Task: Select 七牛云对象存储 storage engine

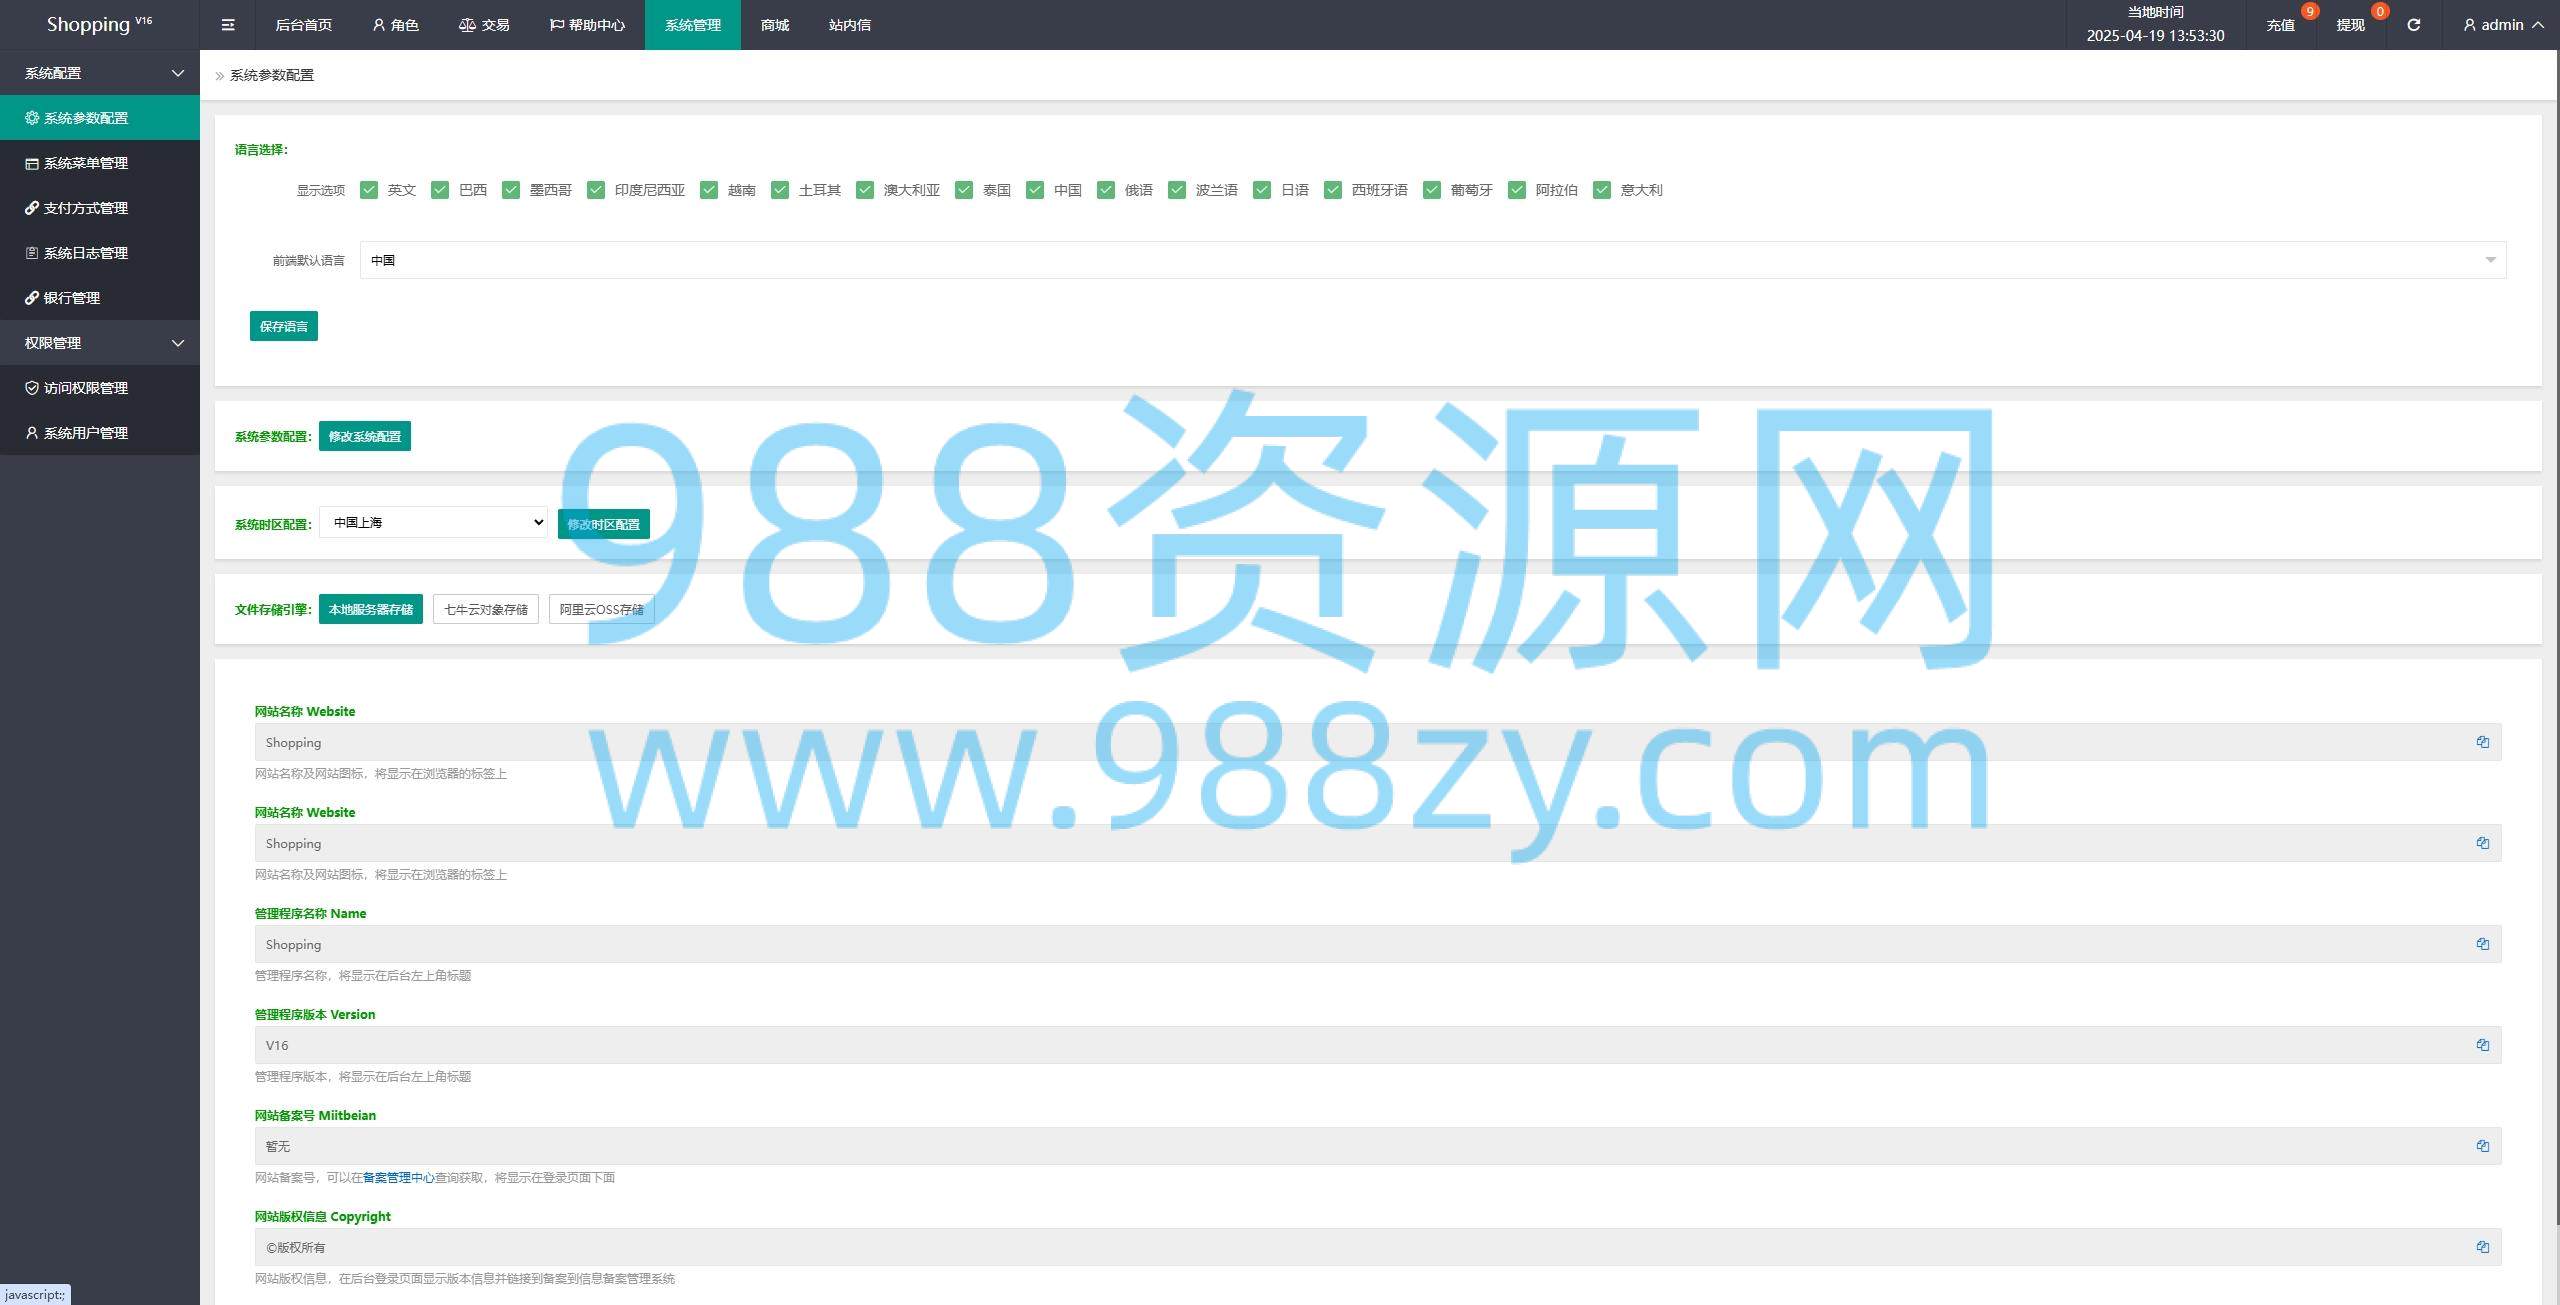Action: pos(485,609)
